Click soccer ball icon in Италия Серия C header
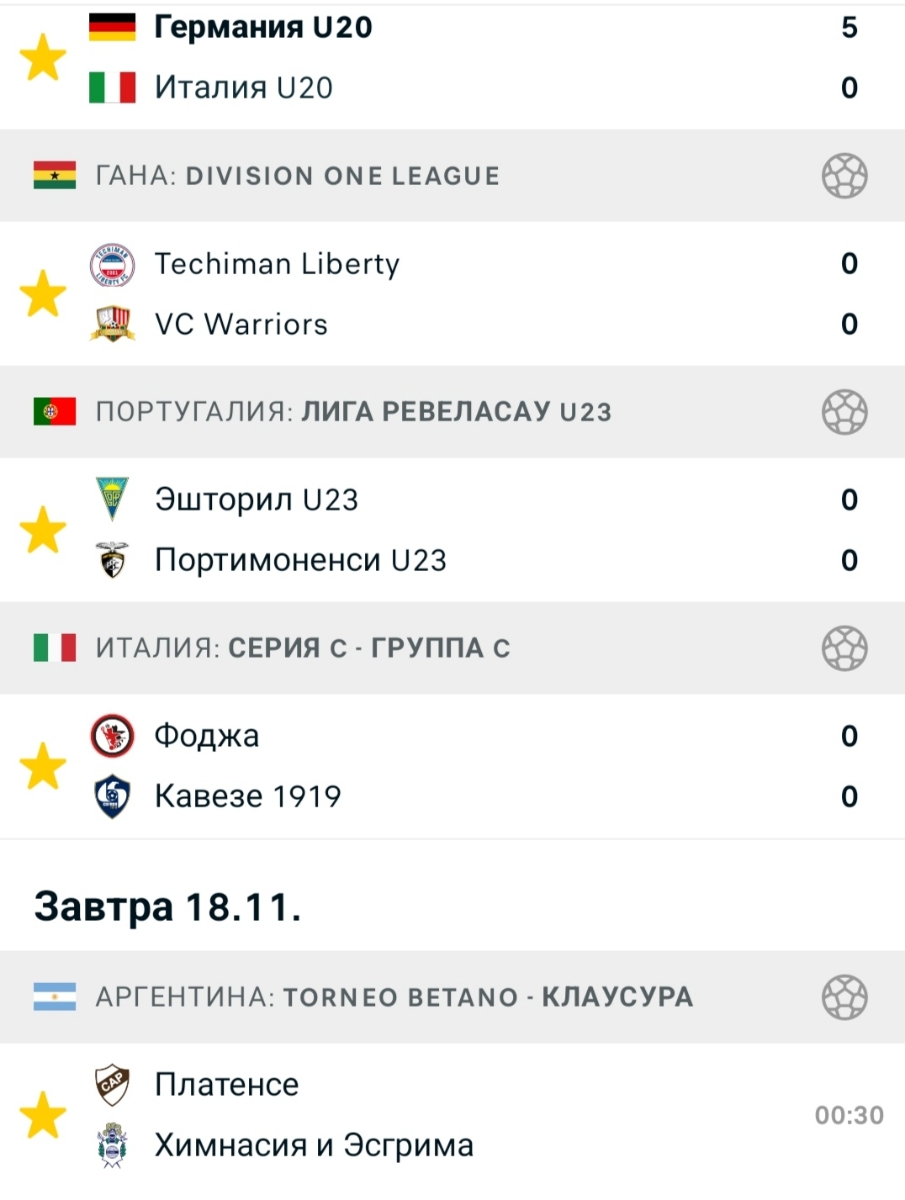Screen dimensions: 905x1200 844,648
